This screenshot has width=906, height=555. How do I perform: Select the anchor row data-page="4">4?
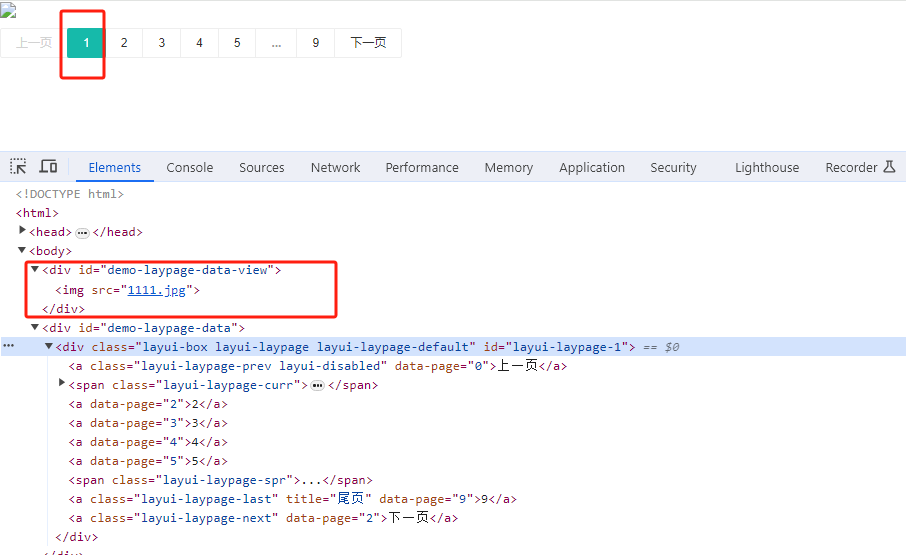pos(148,442)
